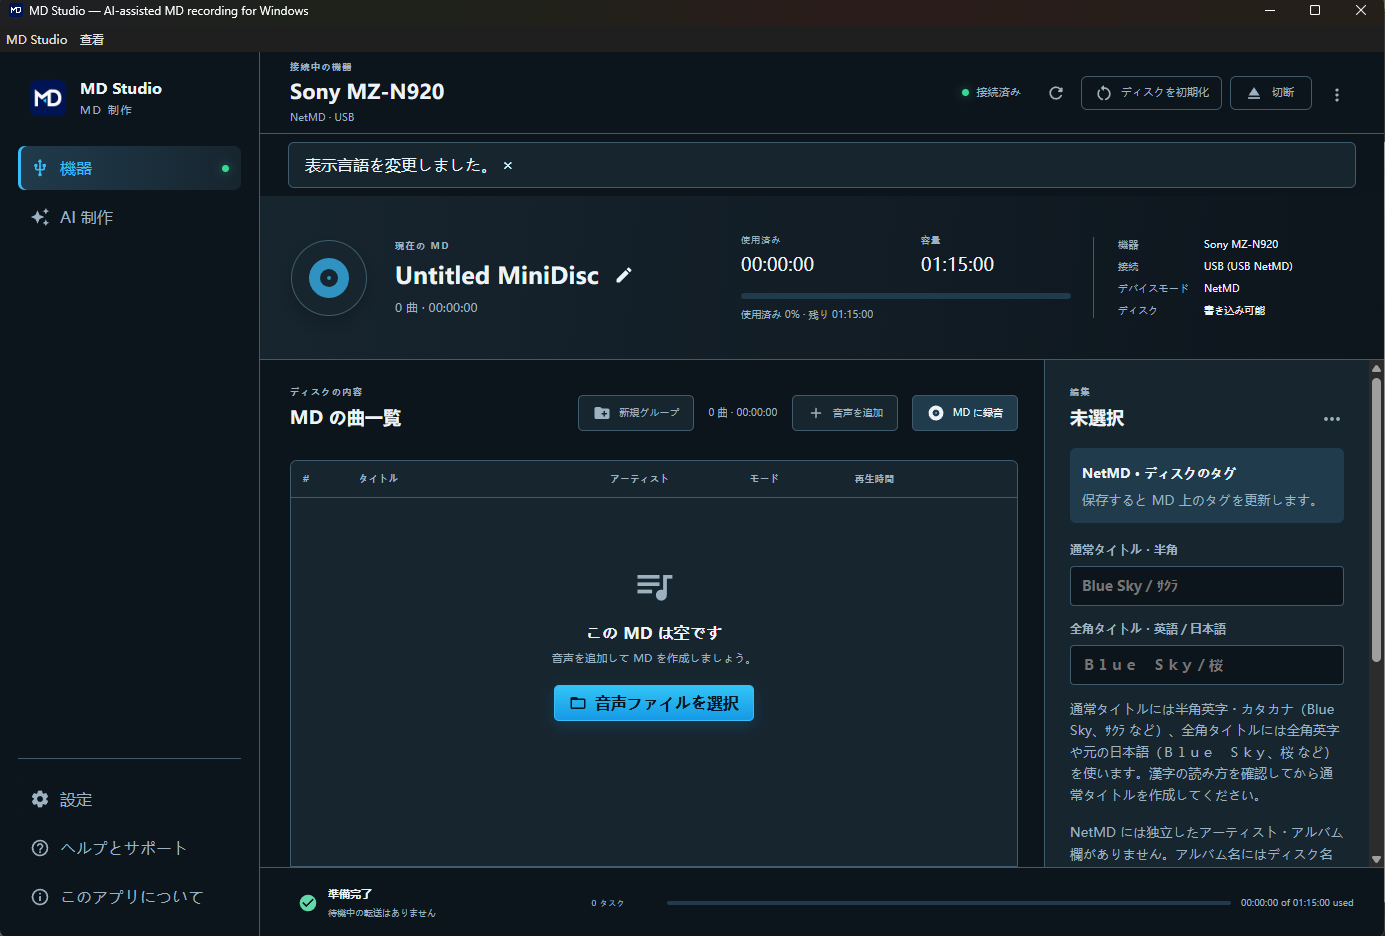This screenshot has height=936, width=1385.
Task: Click the 01:15:00 capacity value
Action: coord(957,265)
